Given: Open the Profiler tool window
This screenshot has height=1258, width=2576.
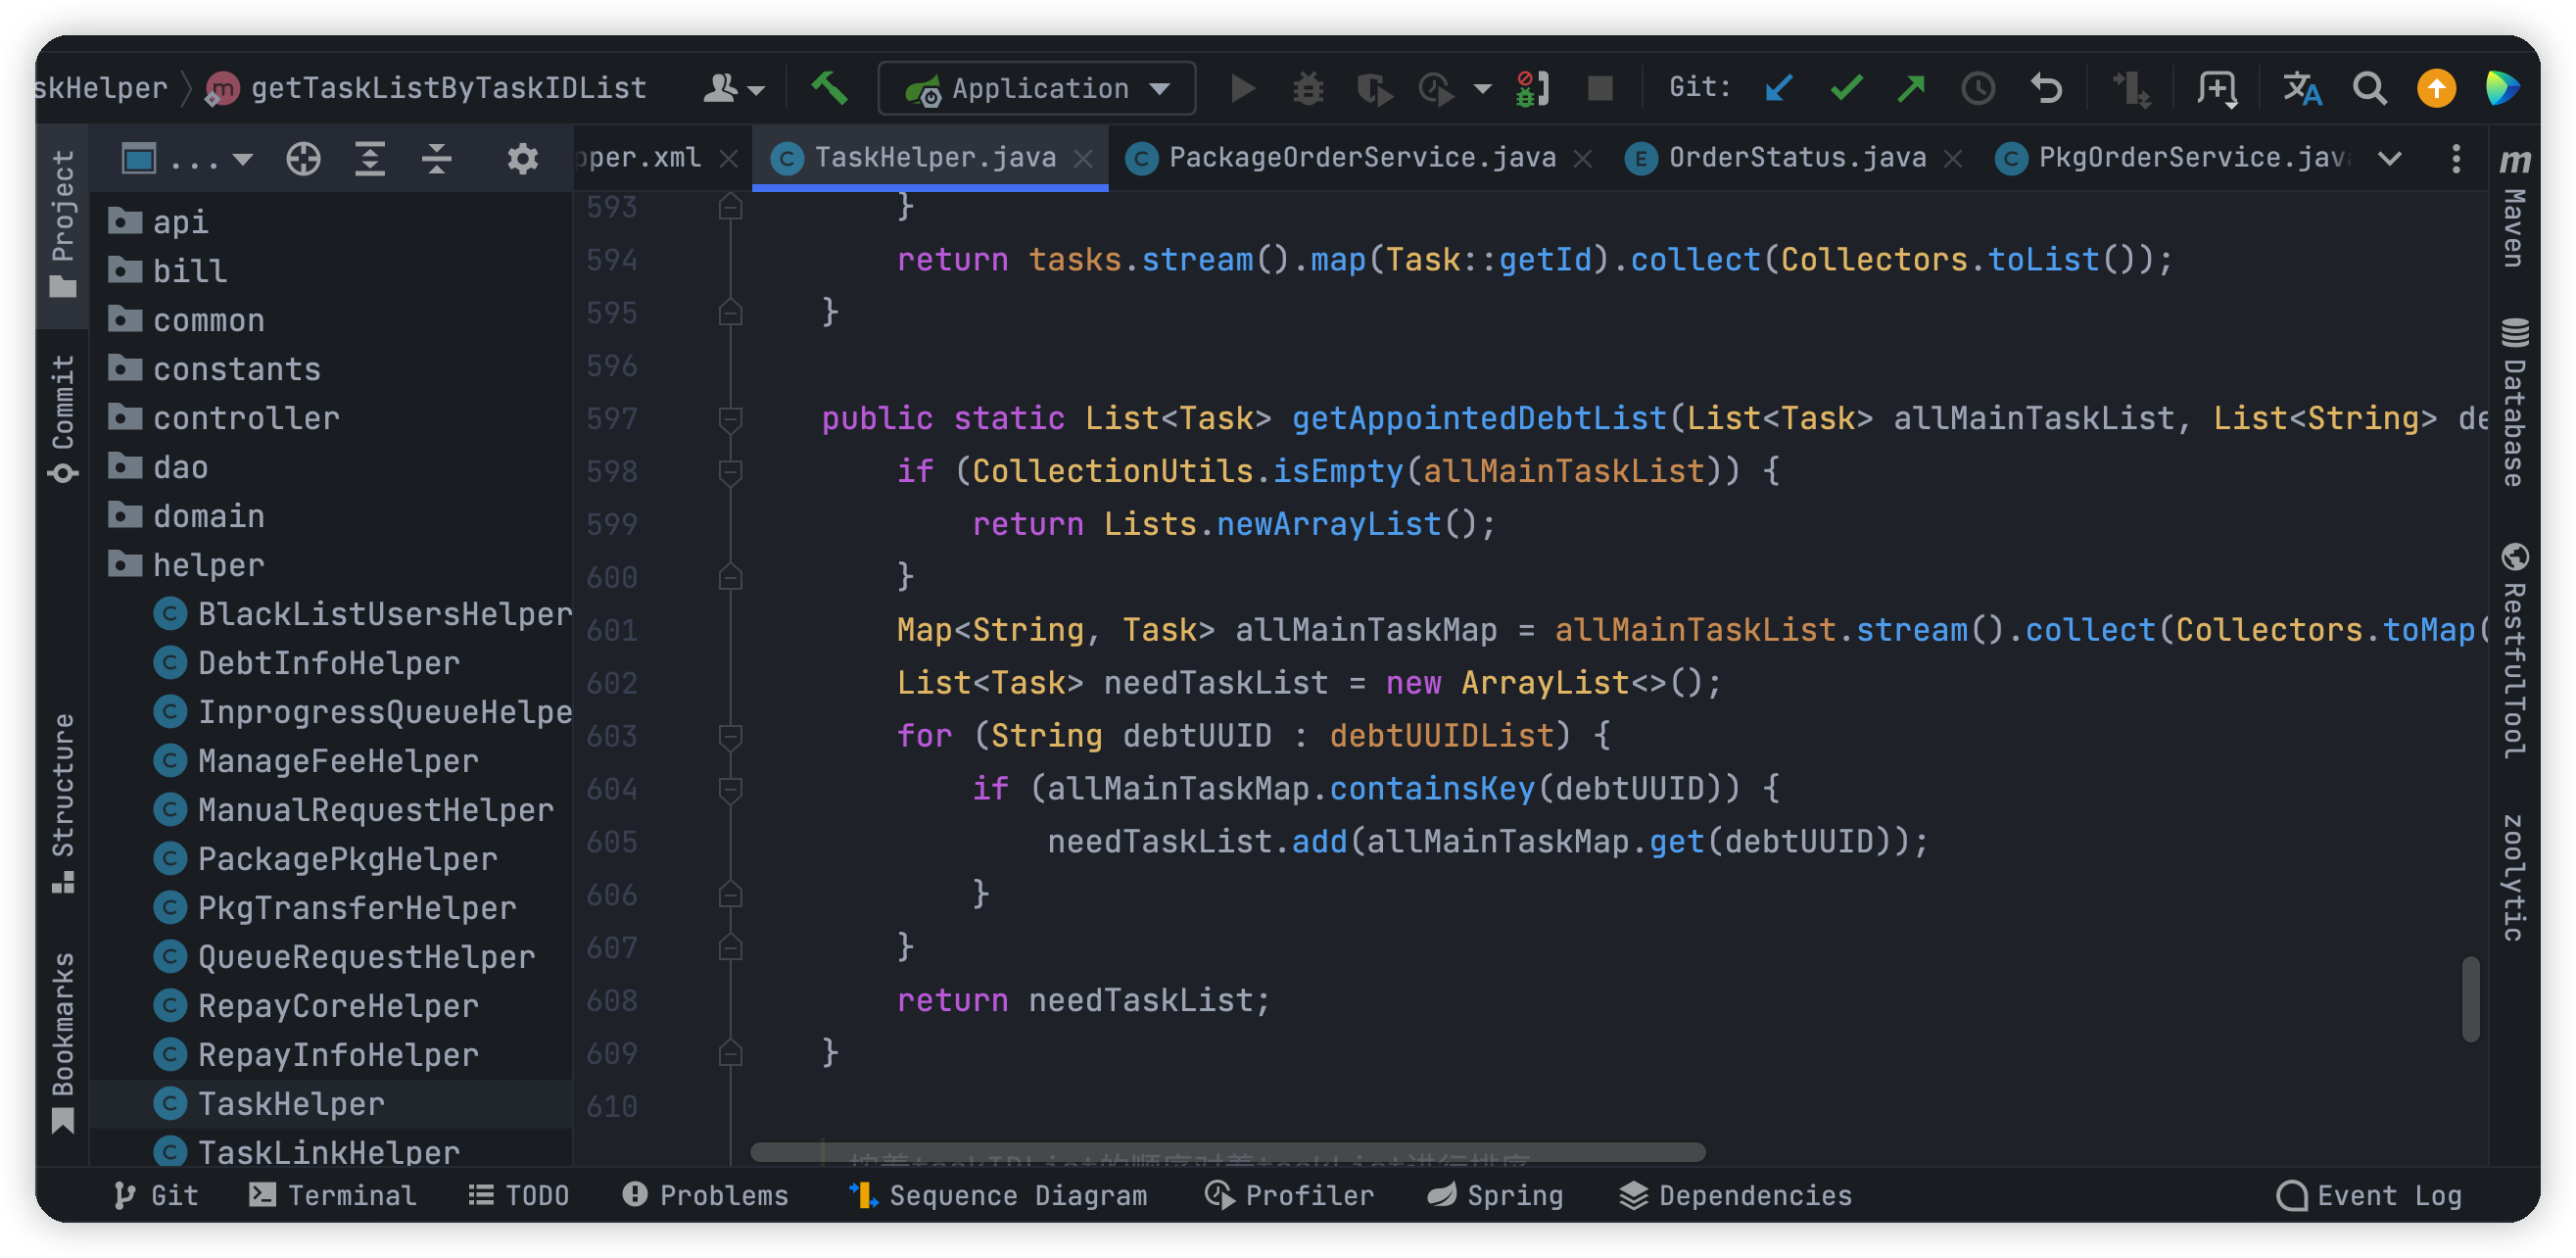Looking at the screenshot, I should tap(1289, 1196).
